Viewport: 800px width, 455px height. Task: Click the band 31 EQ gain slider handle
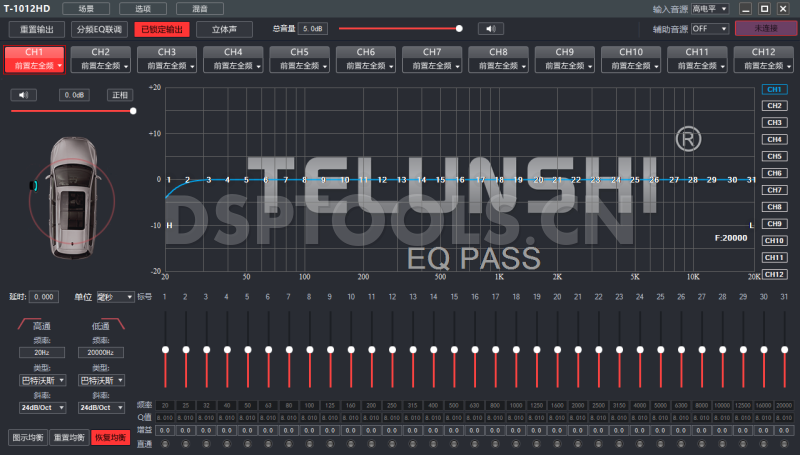point(784,349)
